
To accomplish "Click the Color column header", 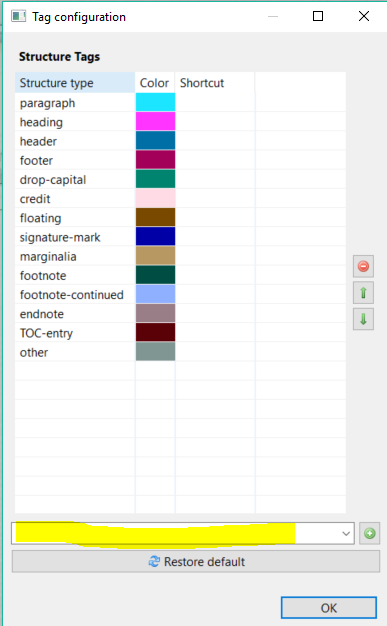I will (x=155, y=83).
